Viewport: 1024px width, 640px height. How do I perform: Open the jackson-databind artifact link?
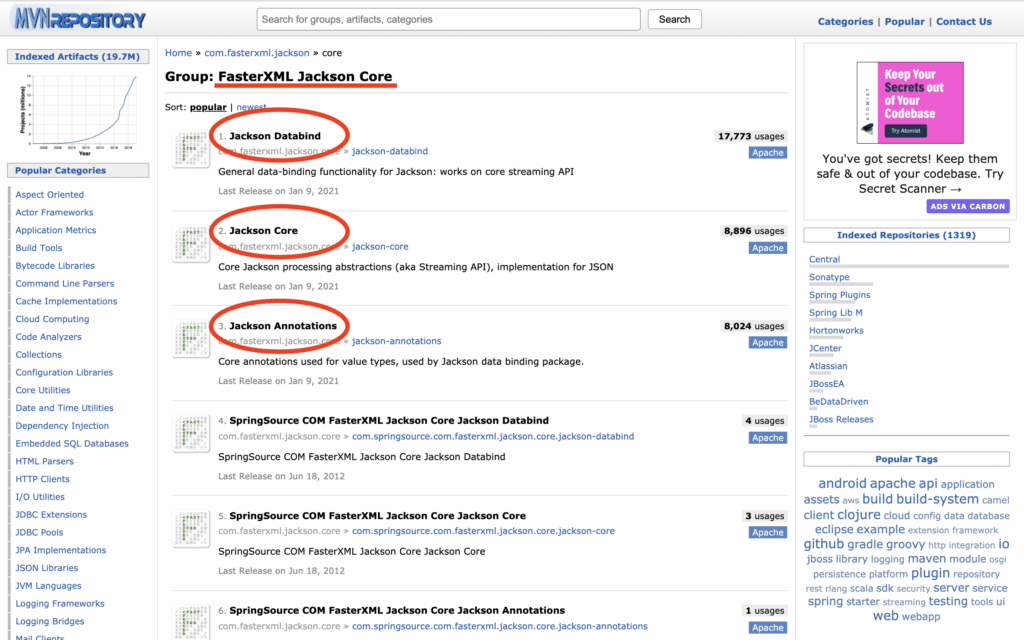click(x=390, y=151)
